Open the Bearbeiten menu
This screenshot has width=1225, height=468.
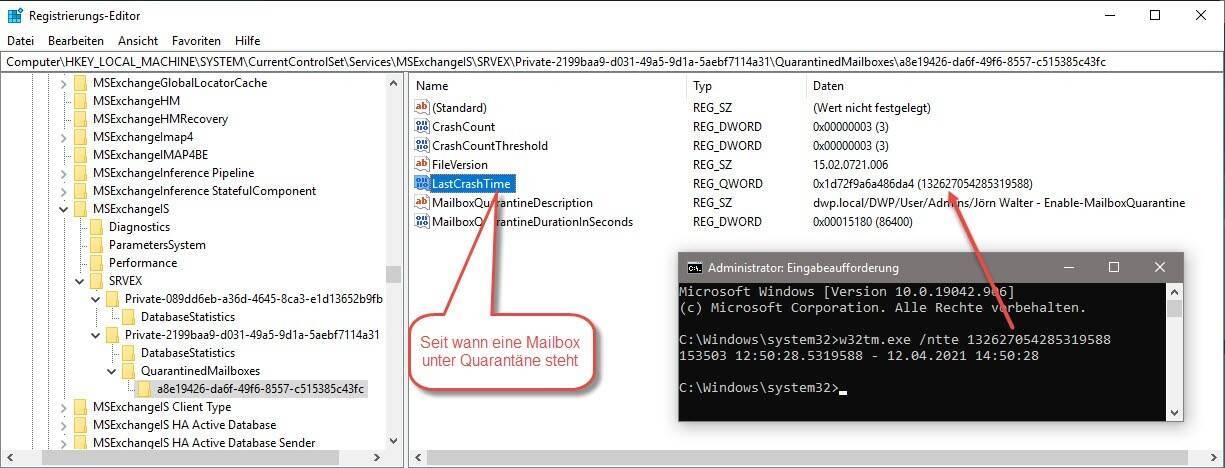point(76,41)
